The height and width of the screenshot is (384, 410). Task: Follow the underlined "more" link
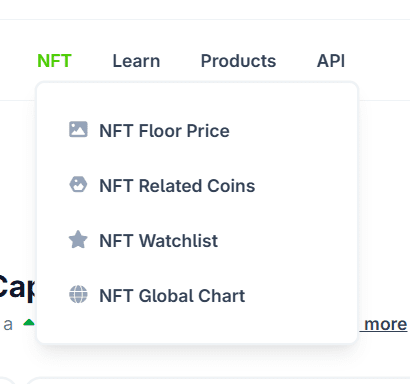pos(384,324)
